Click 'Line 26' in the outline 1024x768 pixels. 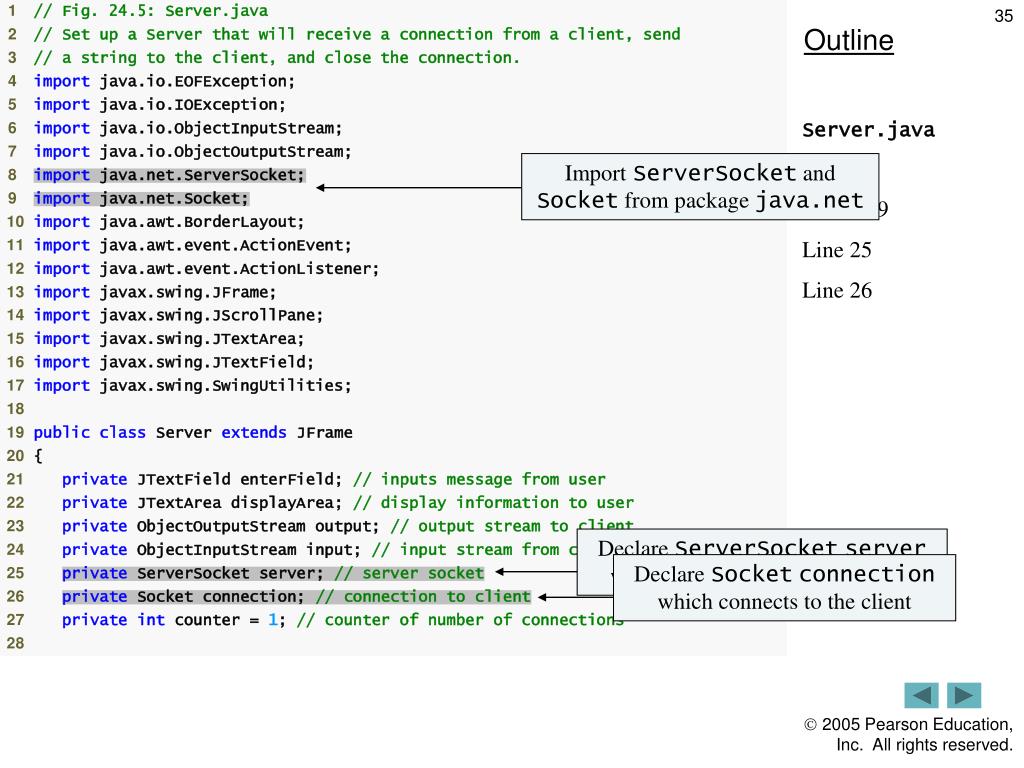pos(837,290)
